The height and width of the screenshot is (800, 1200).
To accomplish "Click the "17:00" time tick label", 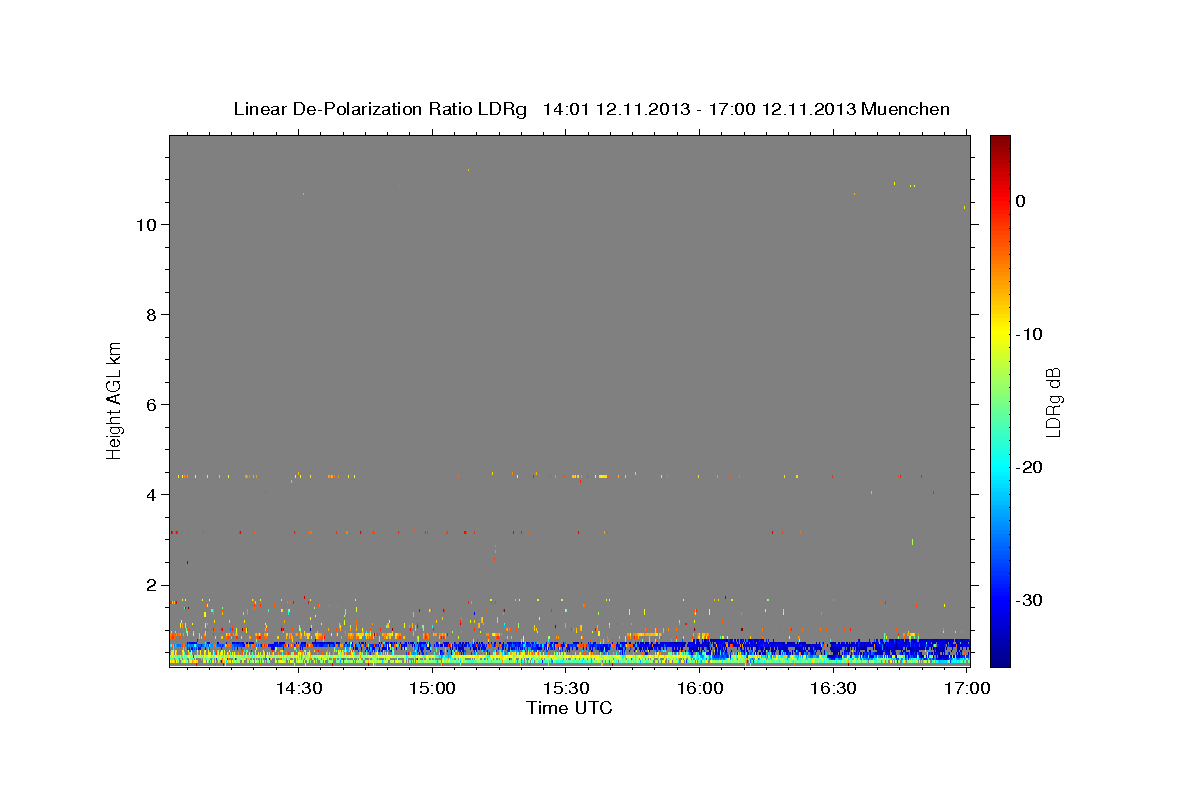I will point(967,688).
